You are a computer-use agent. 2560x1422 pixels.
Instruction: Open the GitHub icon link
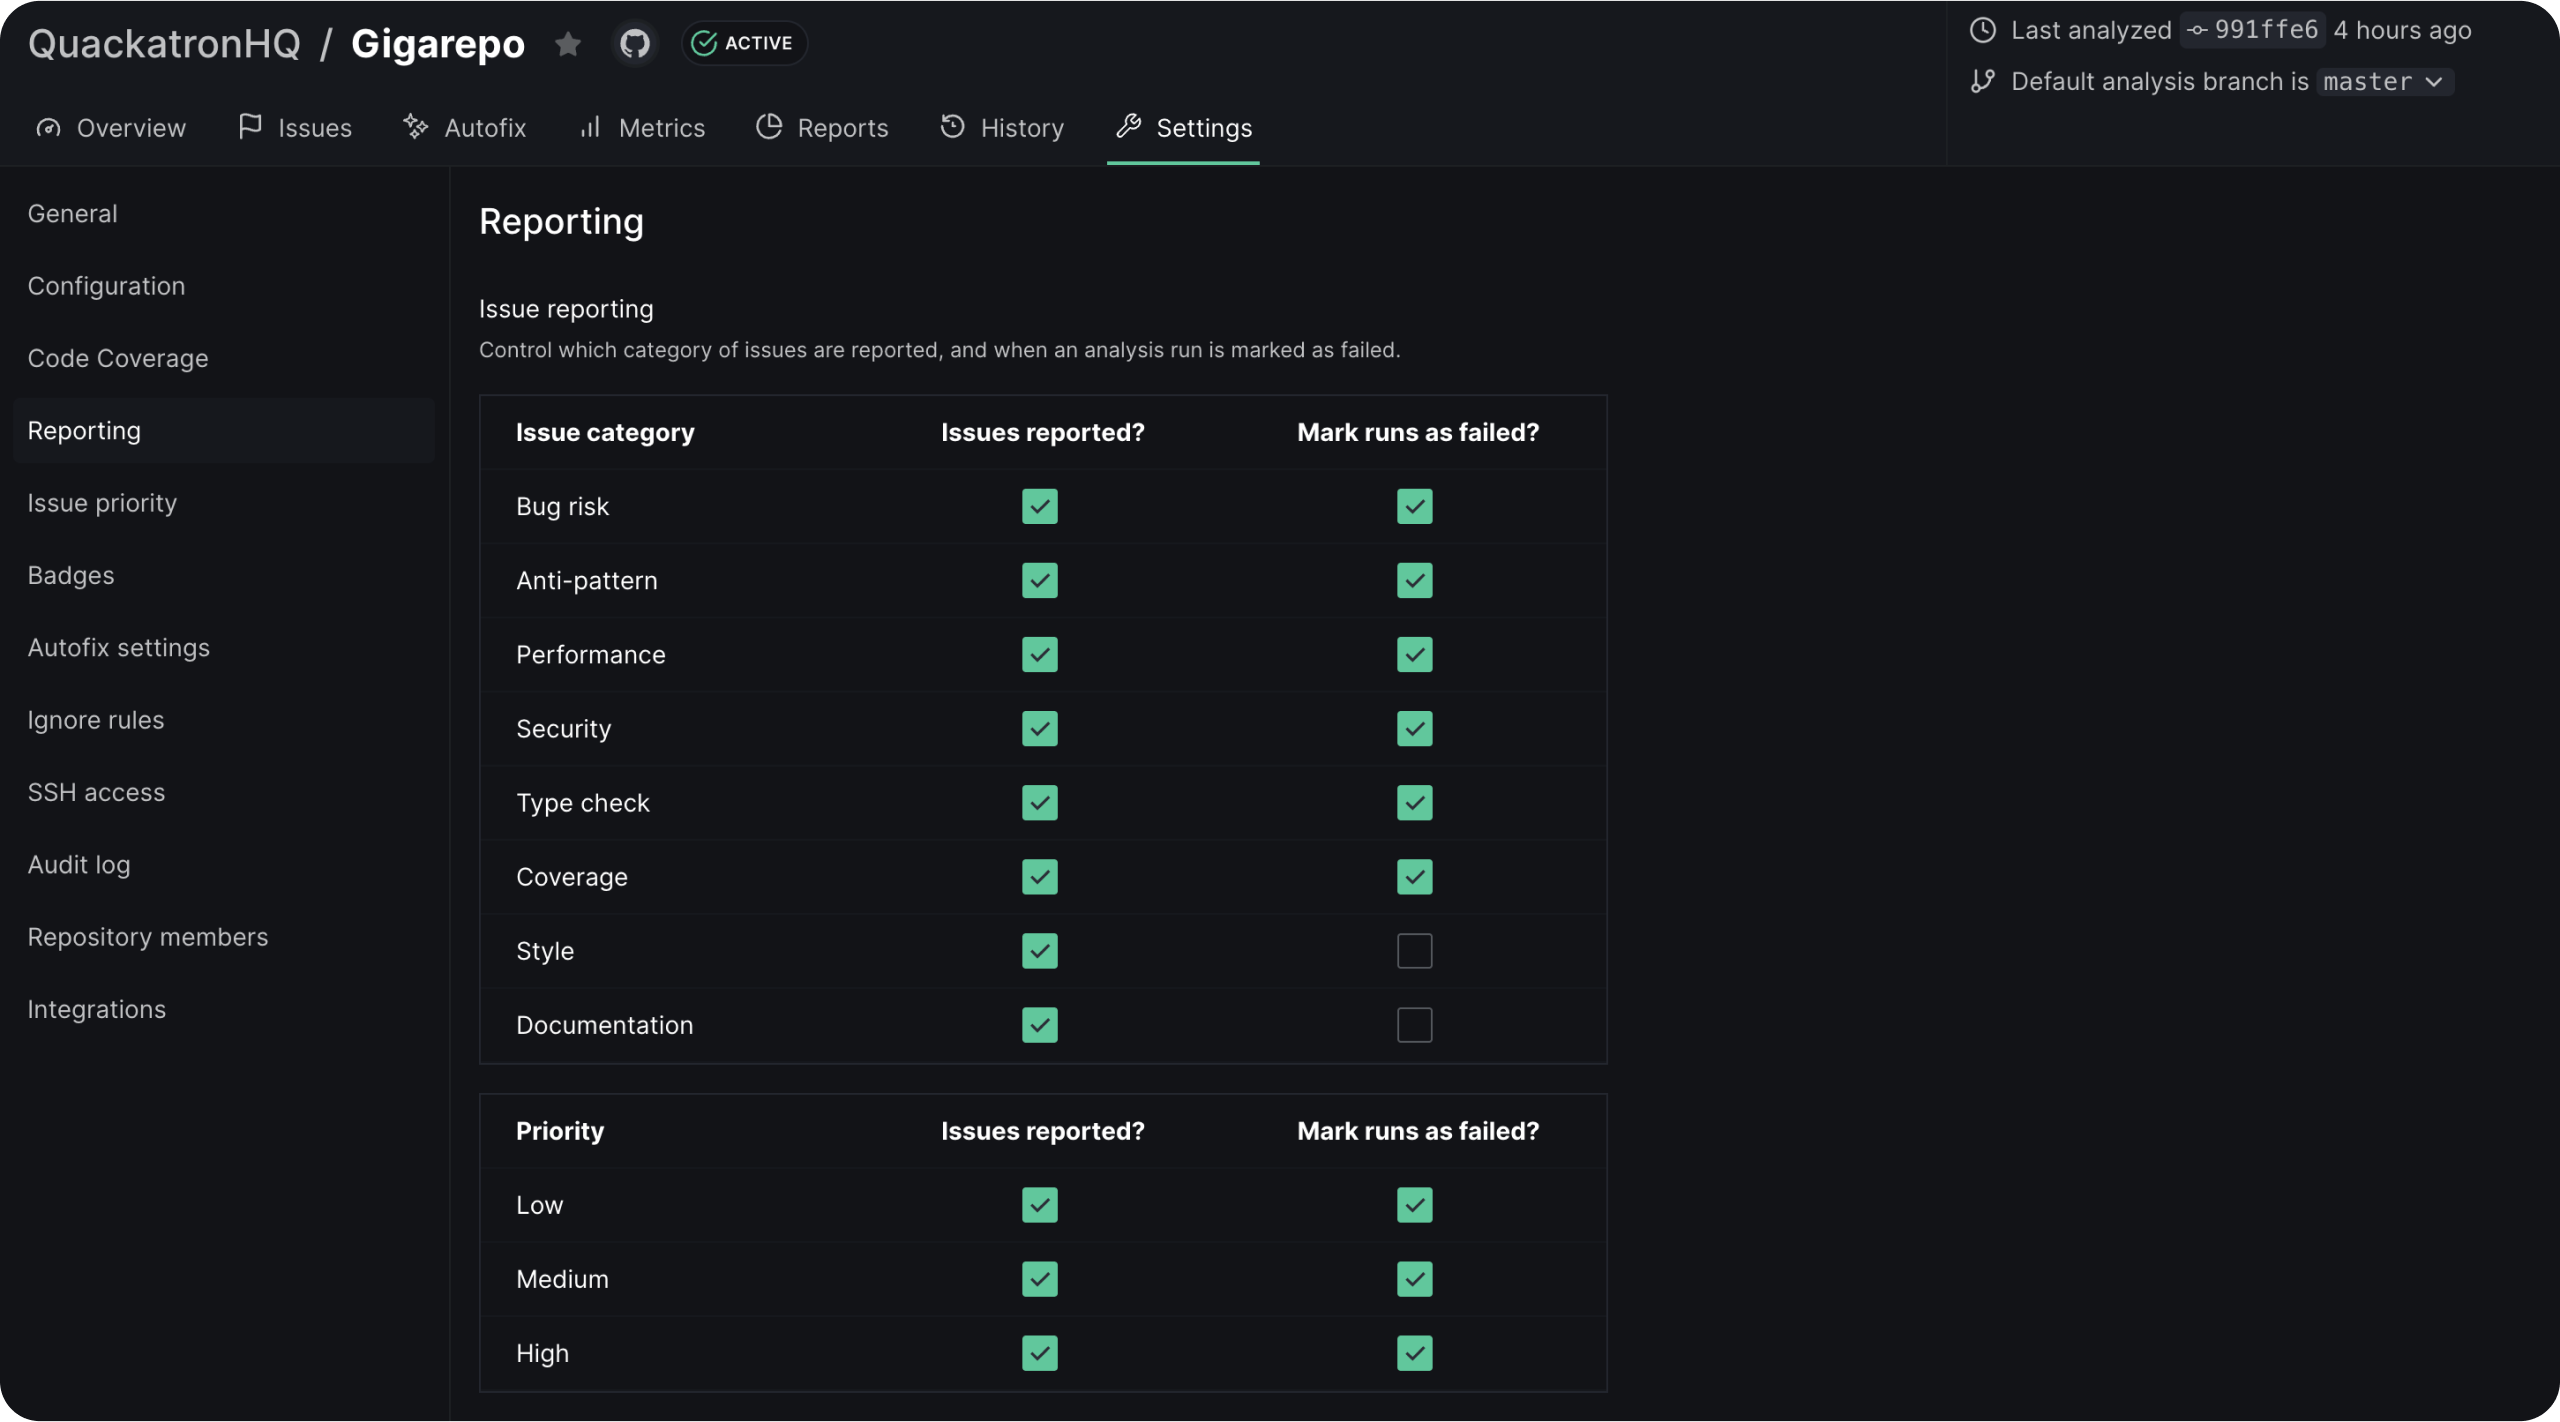(635, 43)
